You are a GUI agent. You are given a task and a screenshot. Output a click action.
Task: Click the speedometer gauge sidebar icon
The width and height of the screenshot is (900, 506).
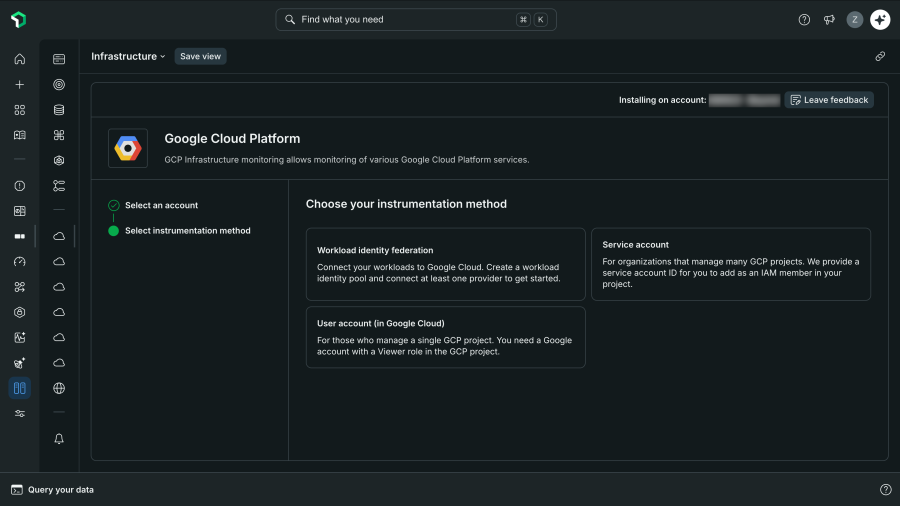pyautogui.click(x=20, y=262)
